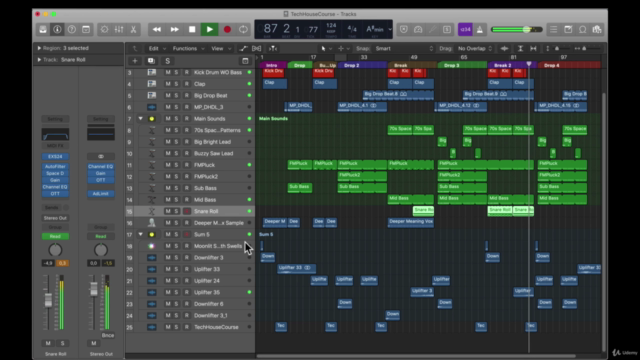Toggle the Inspector button
Screen dimensions: 640x360
57,29
